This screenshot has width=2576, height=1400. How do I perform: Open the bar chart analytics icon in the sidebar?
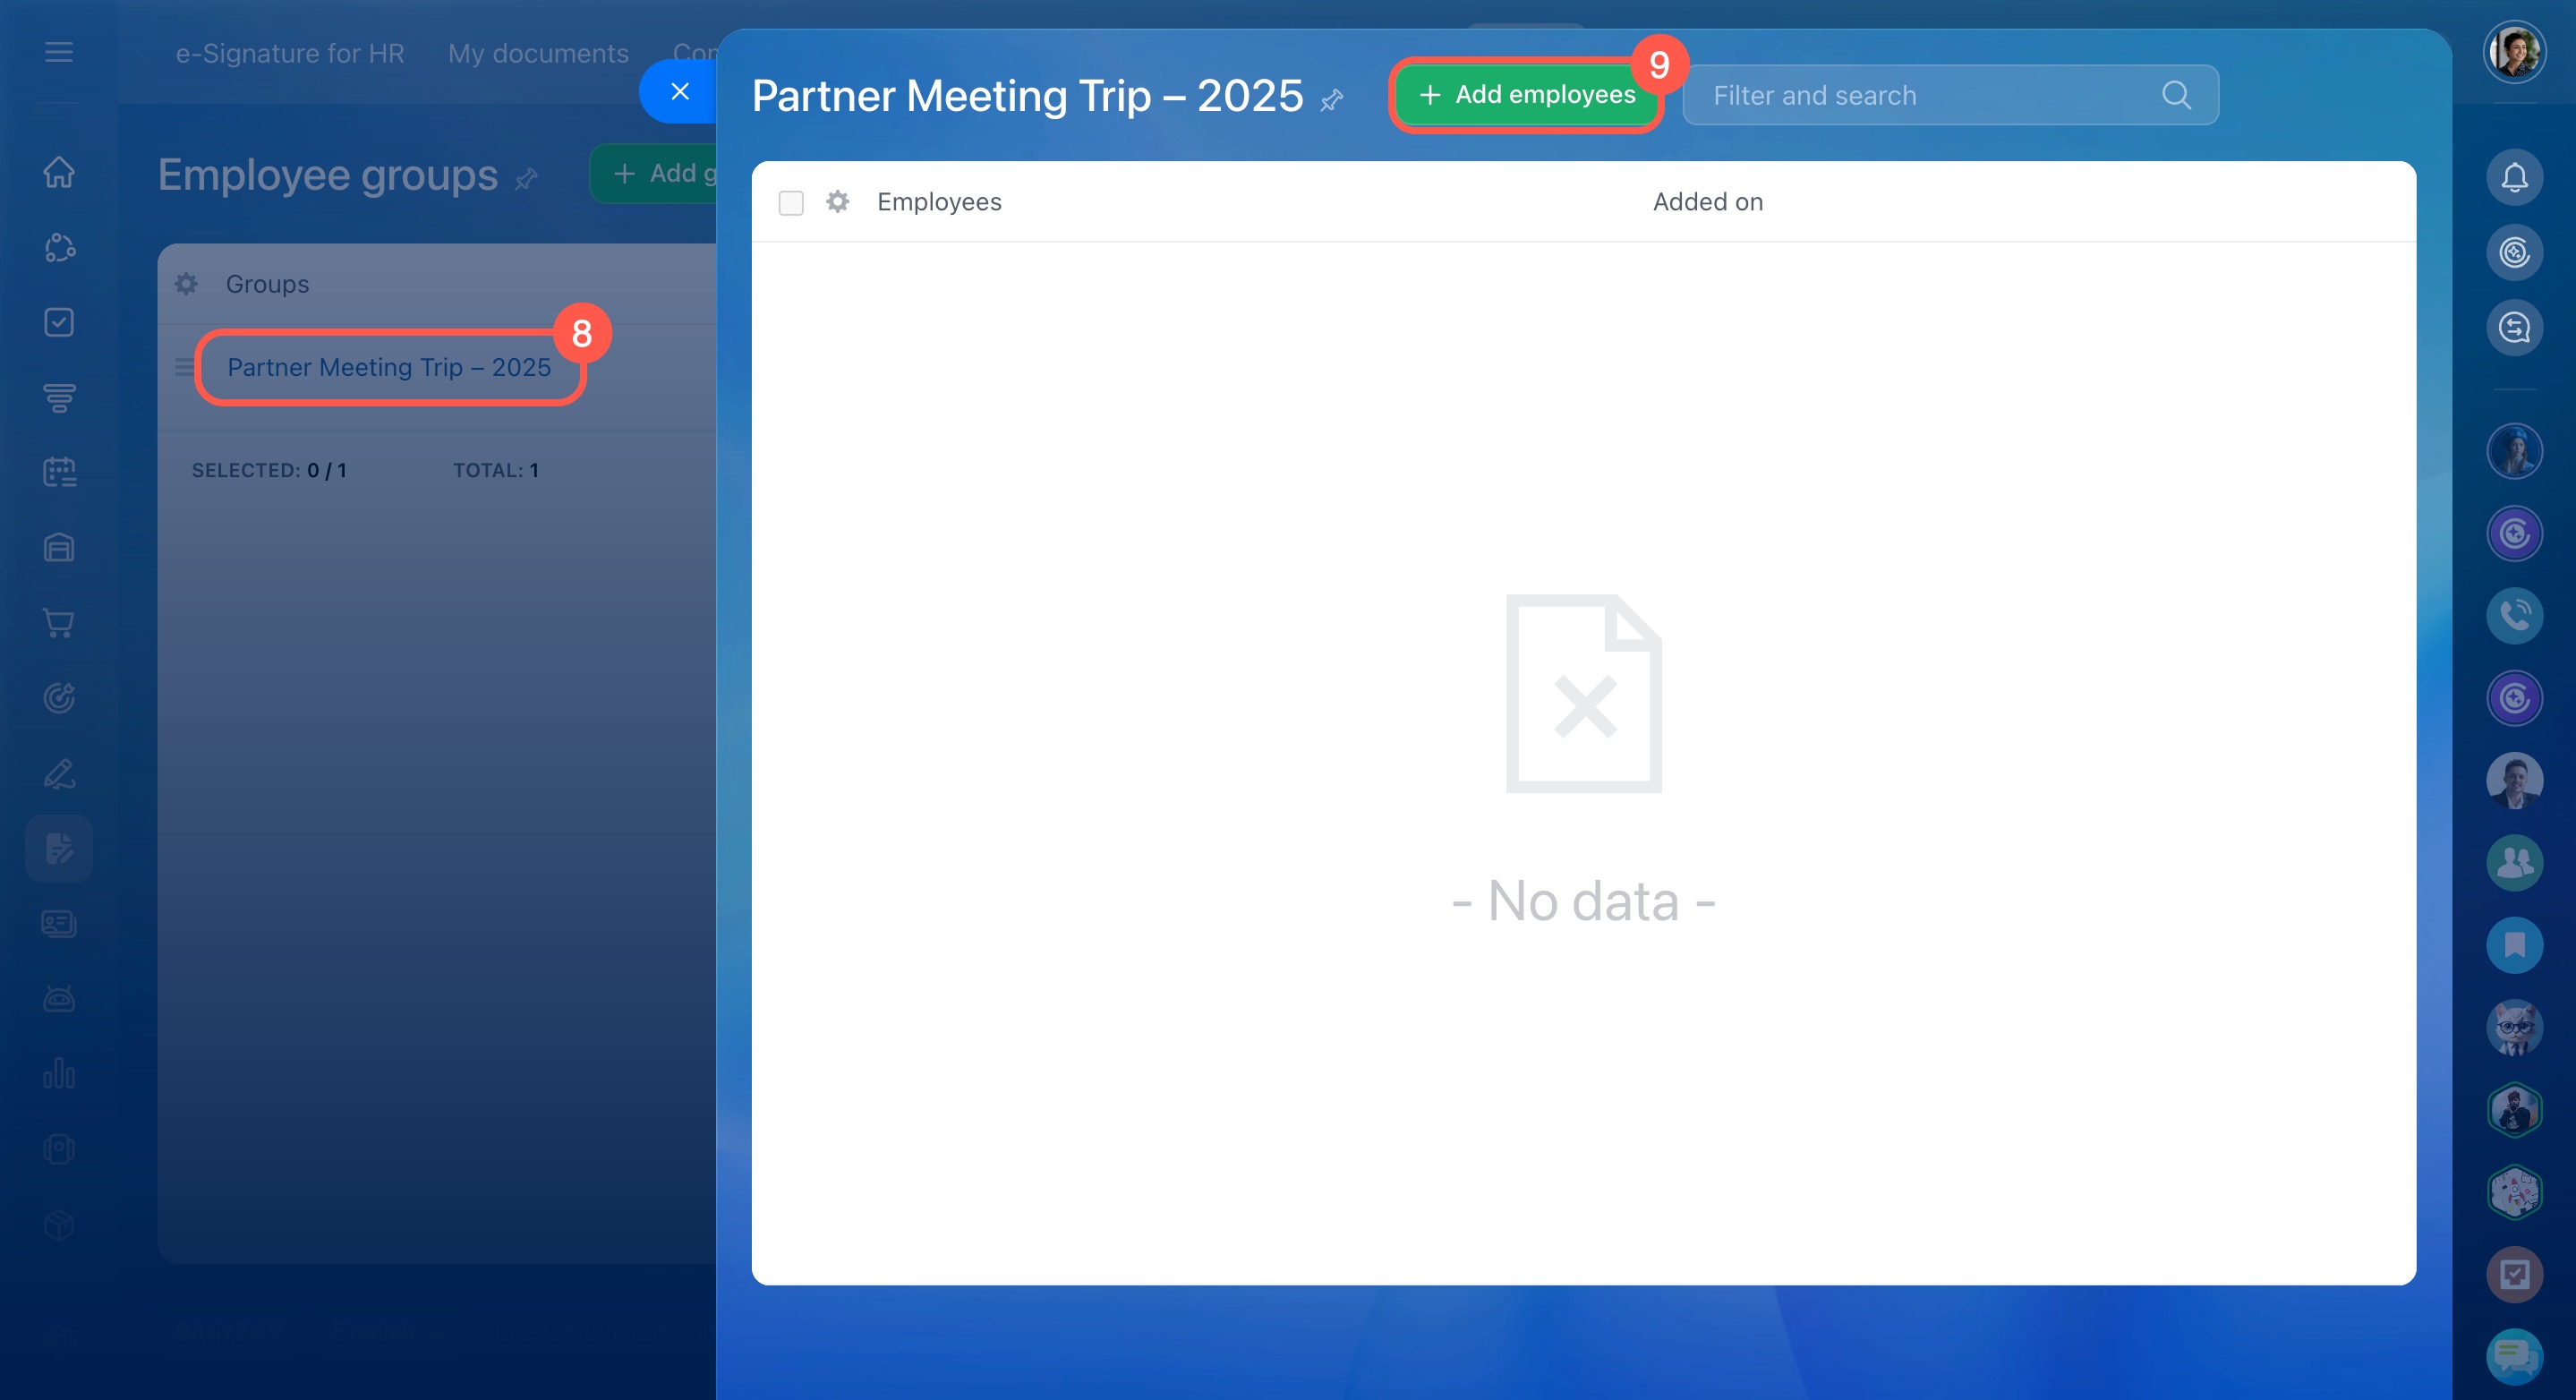[x=59, y=1073]
